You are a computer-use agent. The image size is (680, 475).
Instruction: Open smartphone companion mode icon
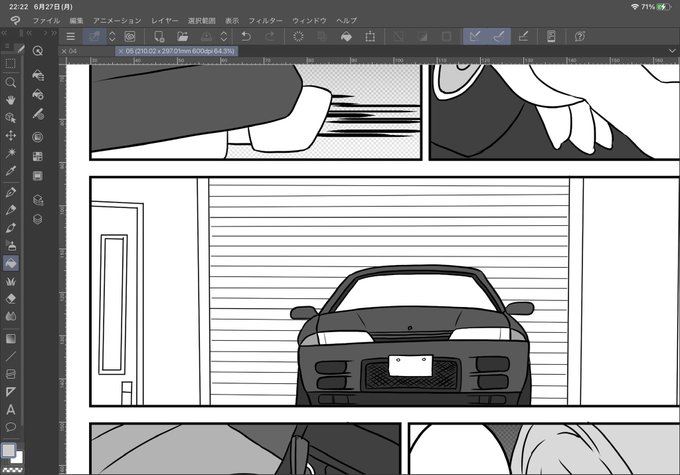pyautogui.click(x=551, y=36)
